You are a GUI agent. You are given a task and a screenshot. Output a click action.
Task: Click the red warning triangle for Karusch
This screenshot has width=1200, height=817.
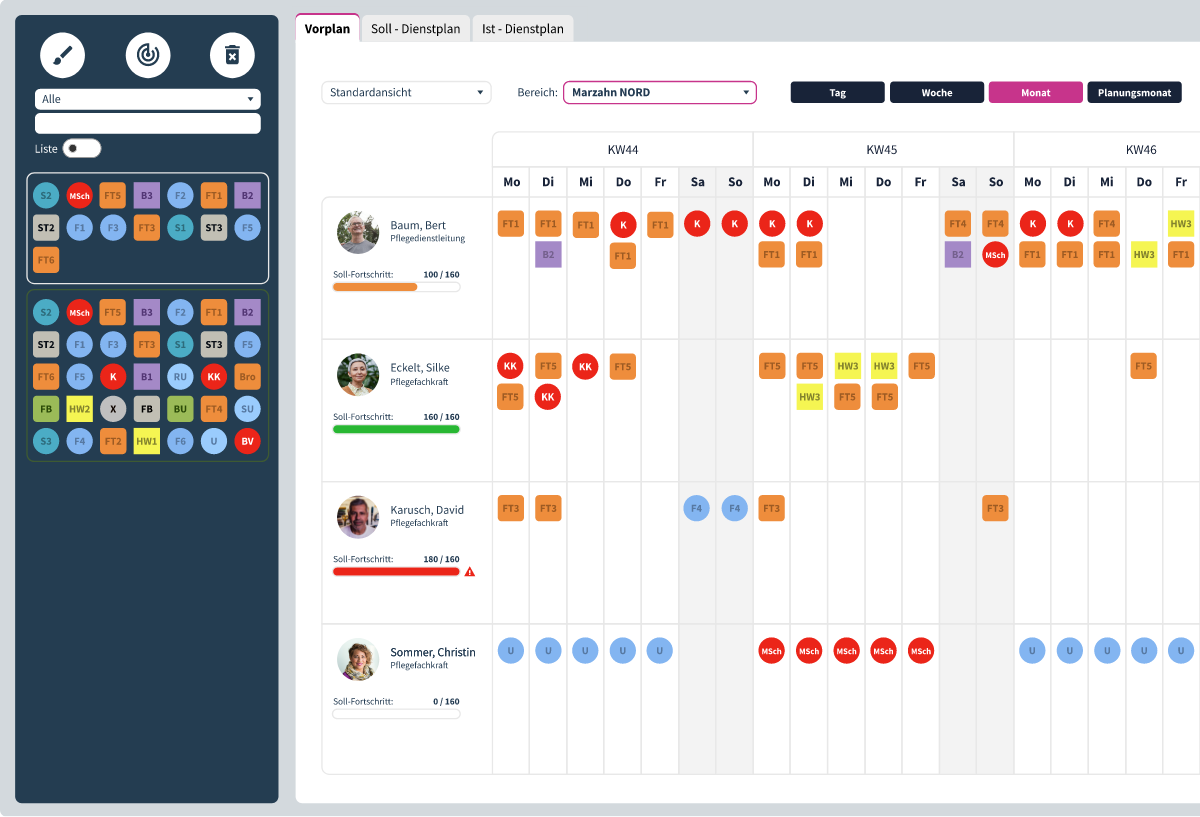(470, 572)
